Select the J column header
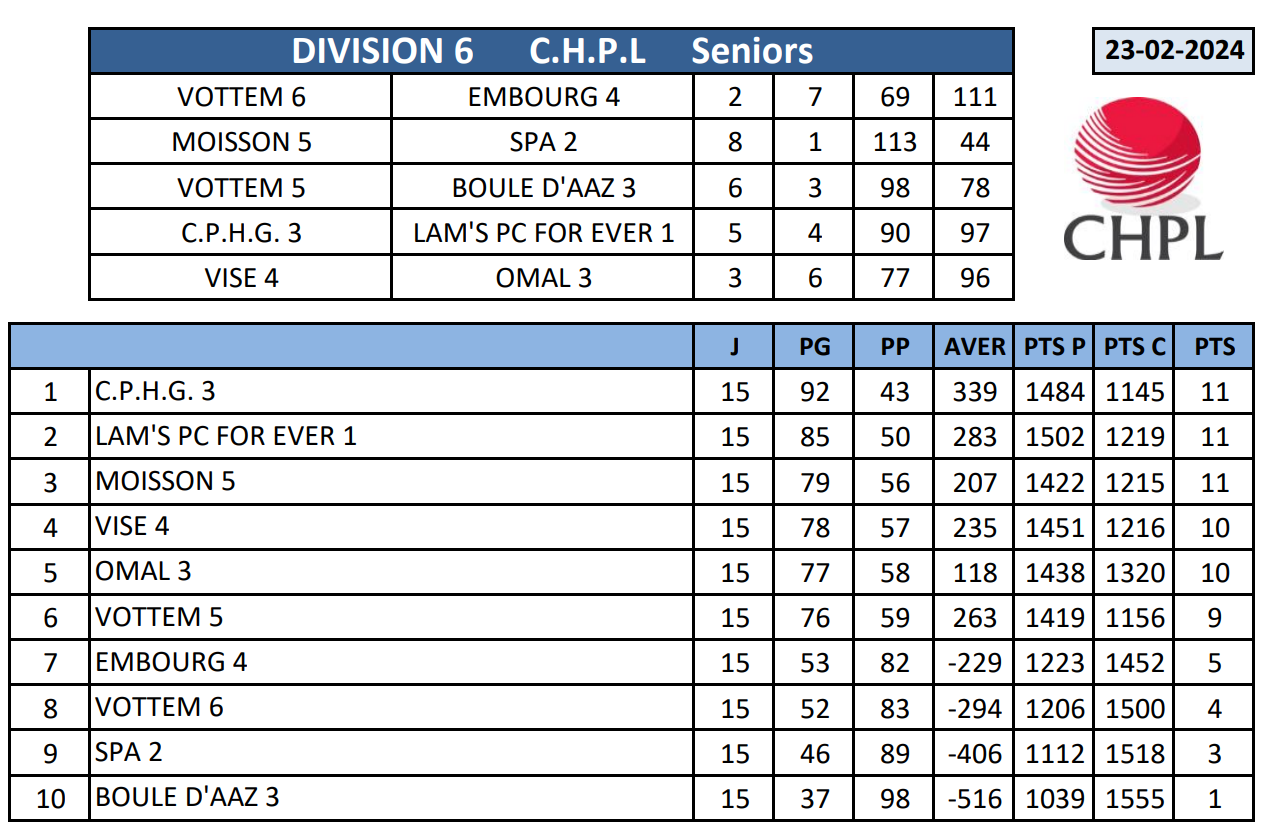1264x826 pixels. (734, 347)
